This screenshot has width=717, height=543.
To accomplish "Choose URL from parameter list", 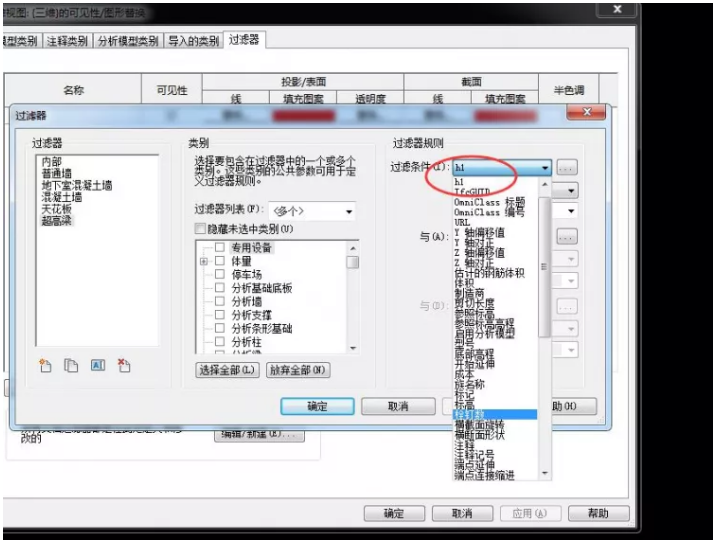I will click(462, 222).
